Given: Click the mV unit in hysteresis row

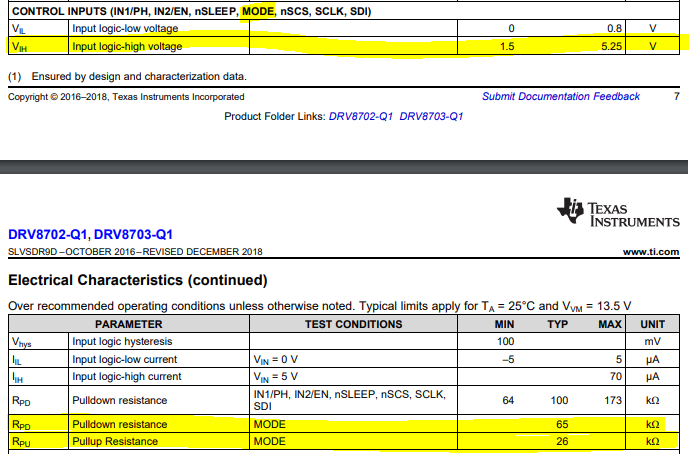Looking at the screenshot, I should coord(653,341).
